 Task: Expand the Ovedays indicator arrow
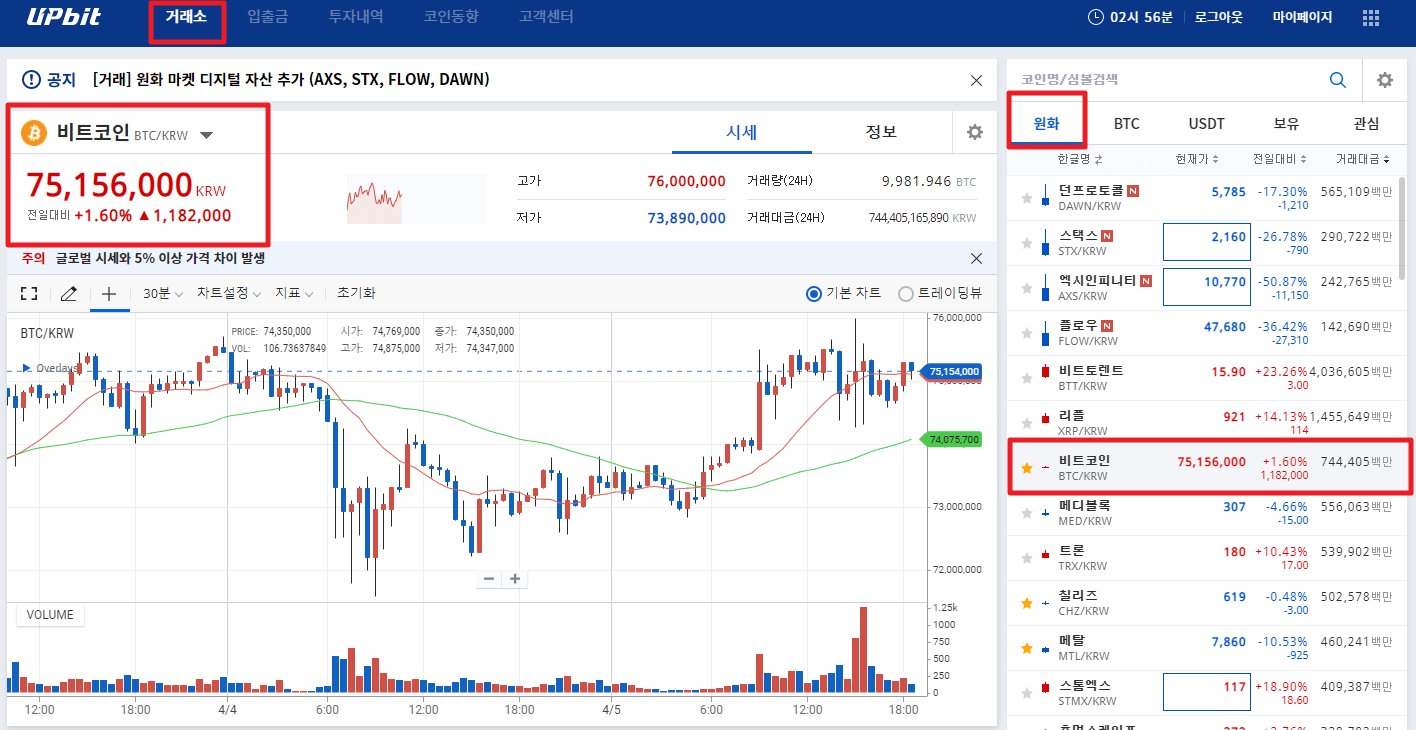(x=27, y=368)
